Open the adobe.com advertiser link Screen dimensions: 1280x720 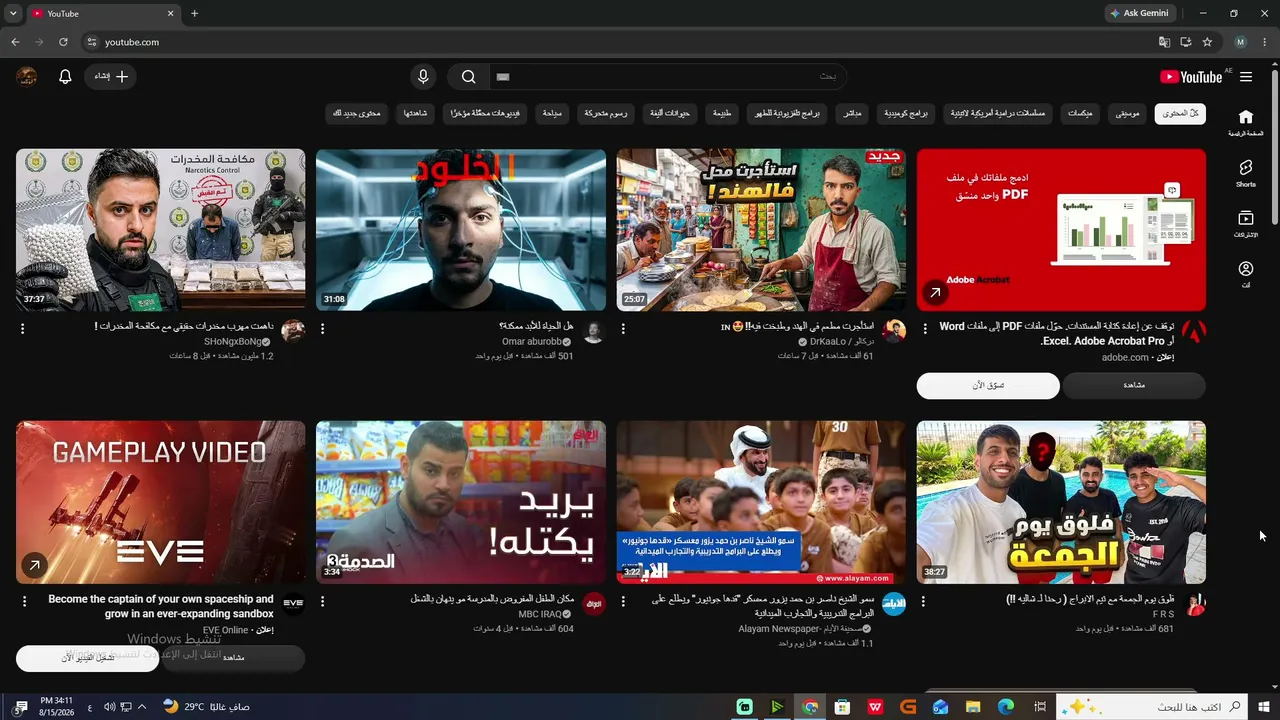(x=1125, y=357)
